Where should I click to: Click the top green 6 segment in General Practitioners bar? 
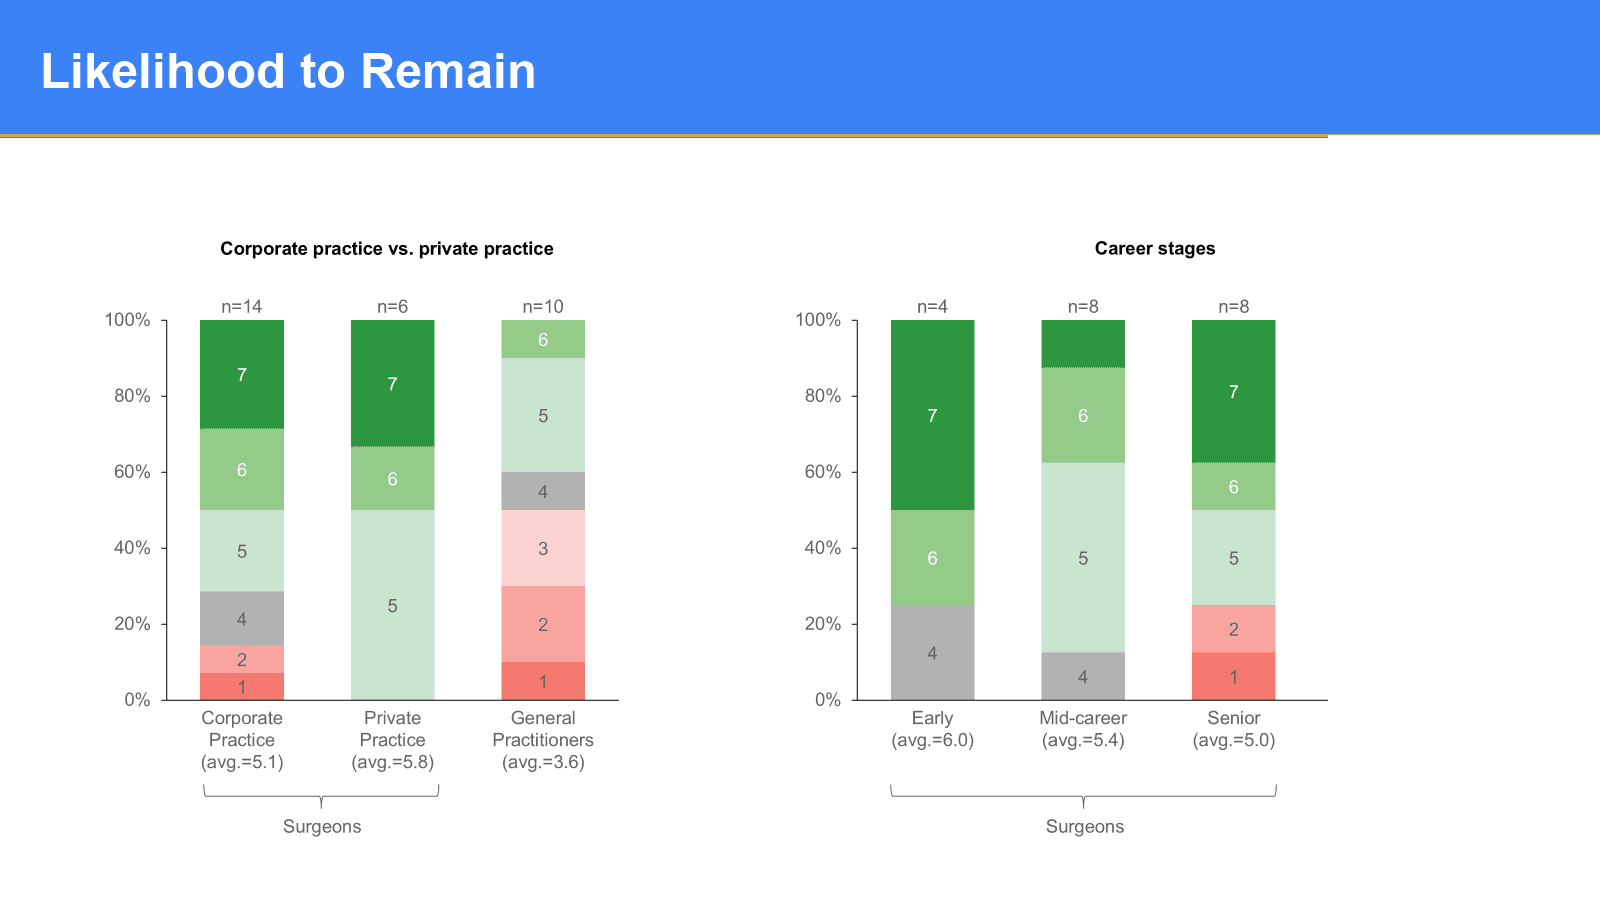pyautogui.click(x=543, y=340)
